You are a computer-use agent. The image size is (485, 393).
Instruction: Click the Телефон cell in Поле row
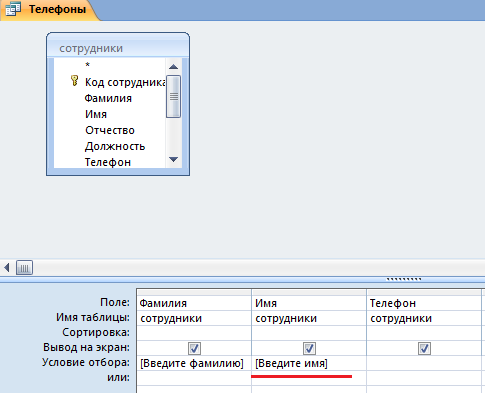click(424, 303)
